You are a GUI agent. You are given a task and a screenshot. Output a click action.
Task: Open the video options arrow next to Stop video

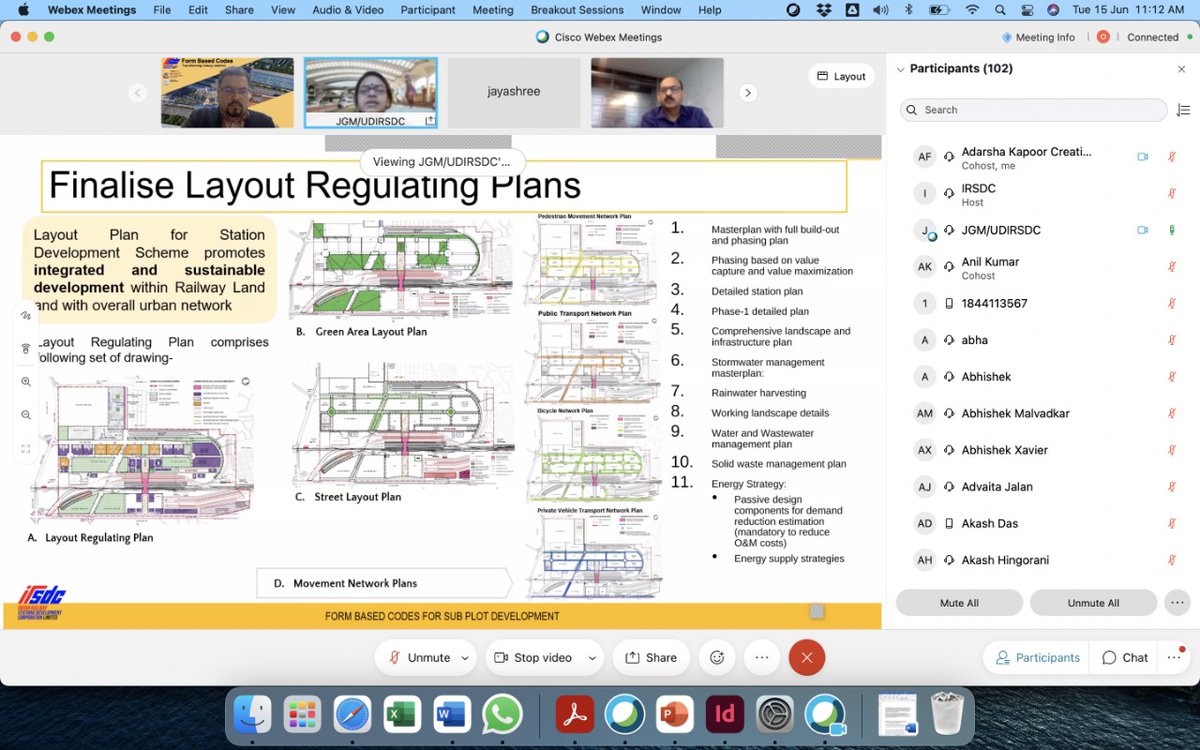pos(592,658)
